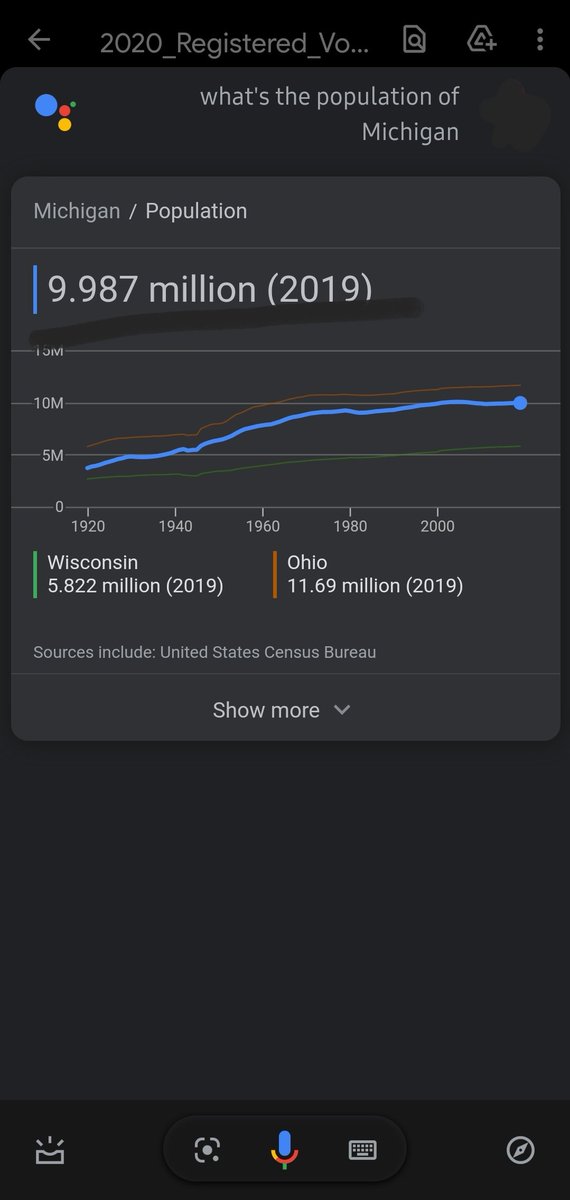Launch Google Lens camera icon
The height and width of the screenshot is (1200, 570).
(207, 1151)
